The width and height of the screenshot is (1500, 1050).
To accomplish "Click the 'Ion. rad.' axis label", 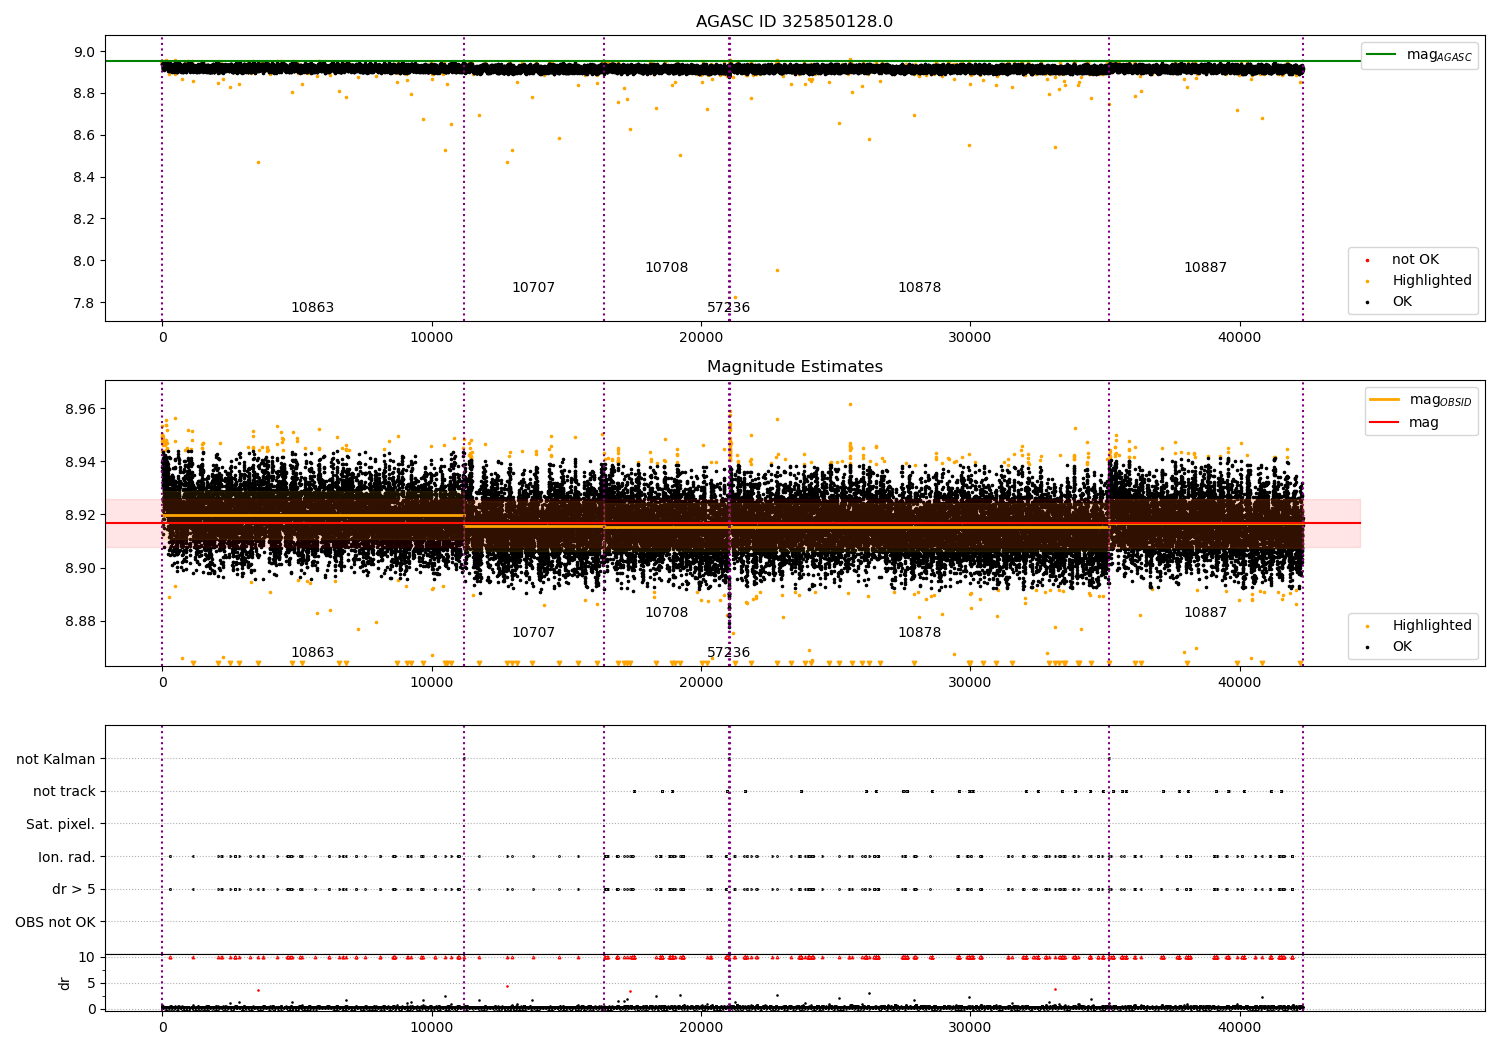I will coord(67,858).
